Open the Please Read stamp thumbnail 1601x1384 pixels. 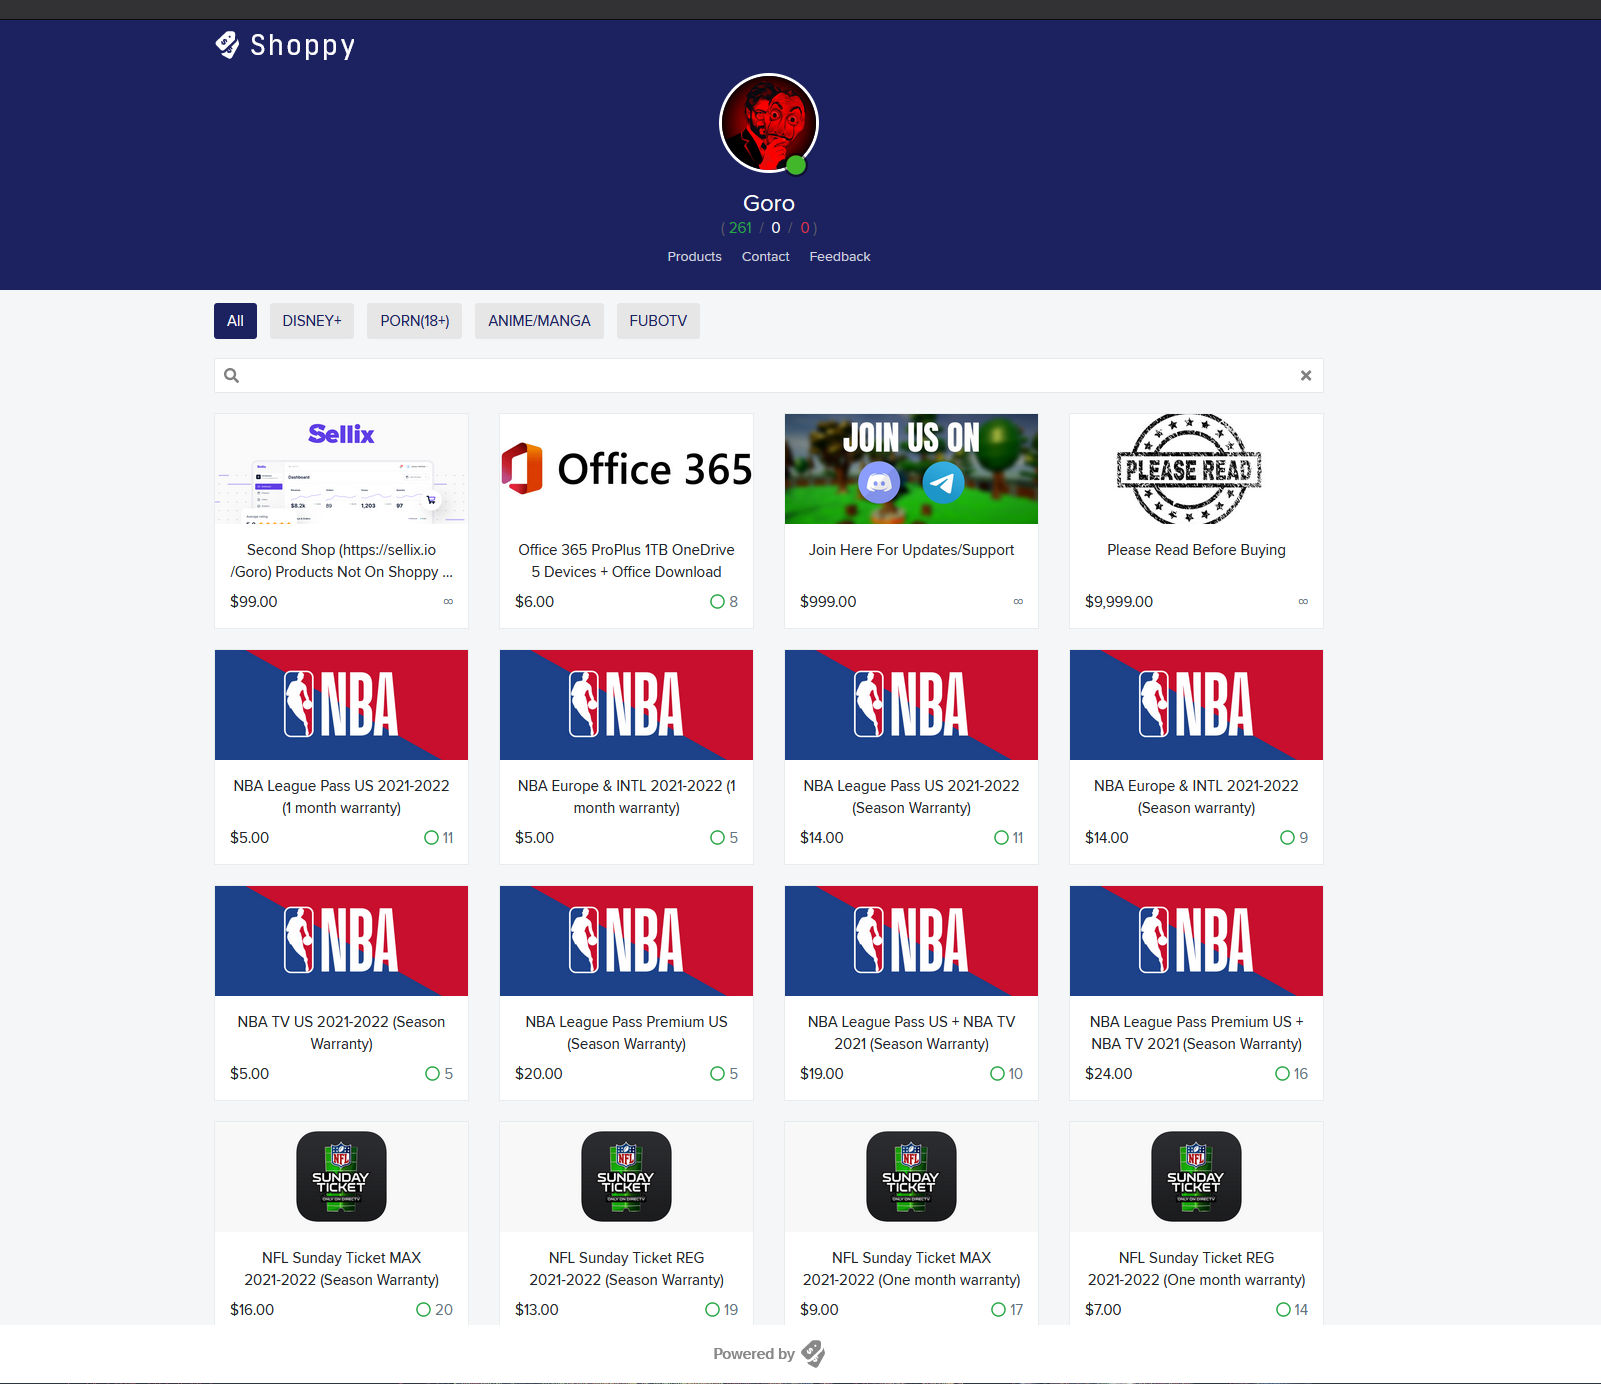point(1196,469)
